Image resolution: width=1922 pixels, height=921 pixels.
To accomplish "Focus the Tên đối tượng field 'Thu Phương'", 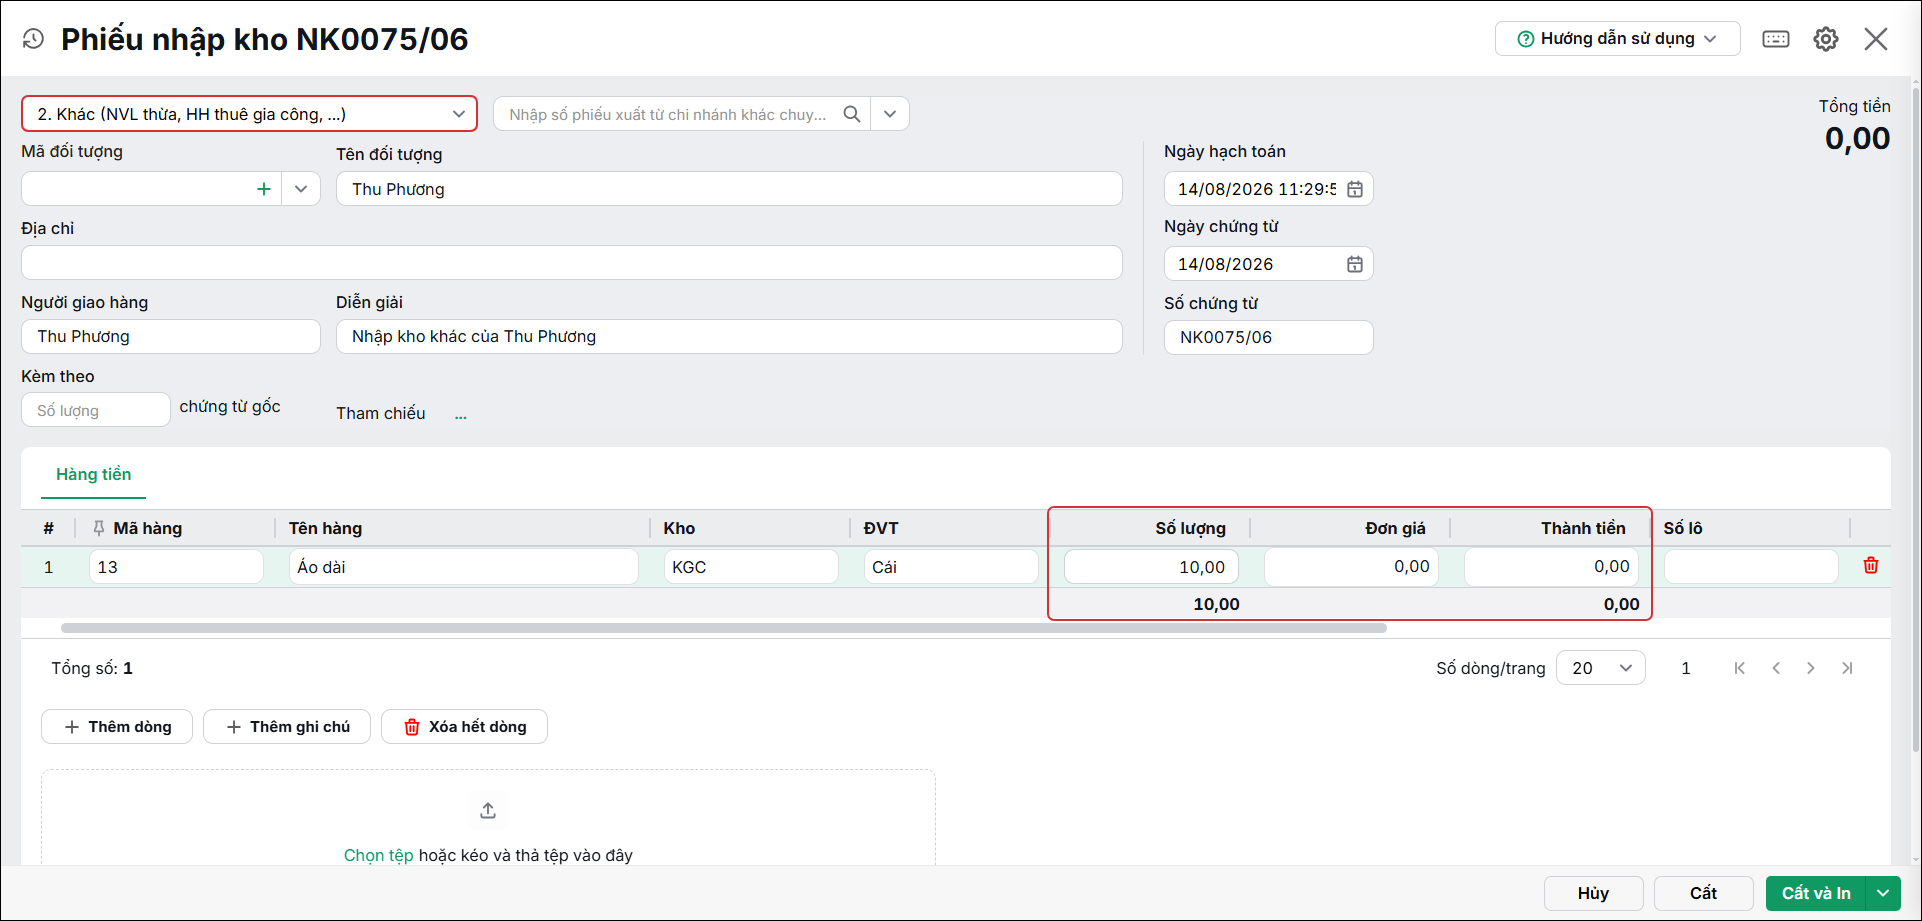I will click(729, 189).
